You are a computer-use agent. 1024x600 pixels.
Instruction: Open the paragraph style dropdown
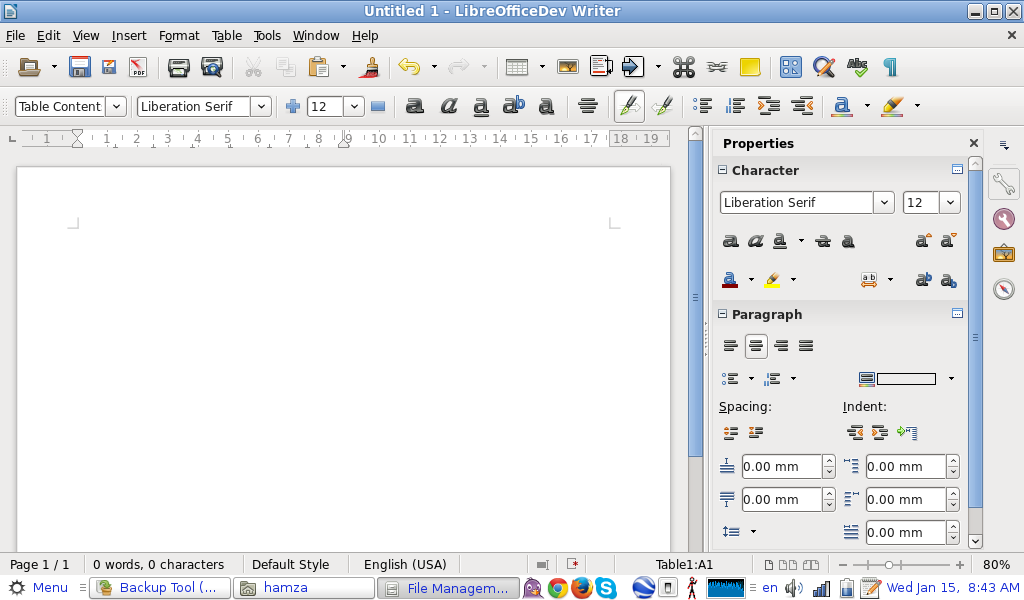point(116,106)
